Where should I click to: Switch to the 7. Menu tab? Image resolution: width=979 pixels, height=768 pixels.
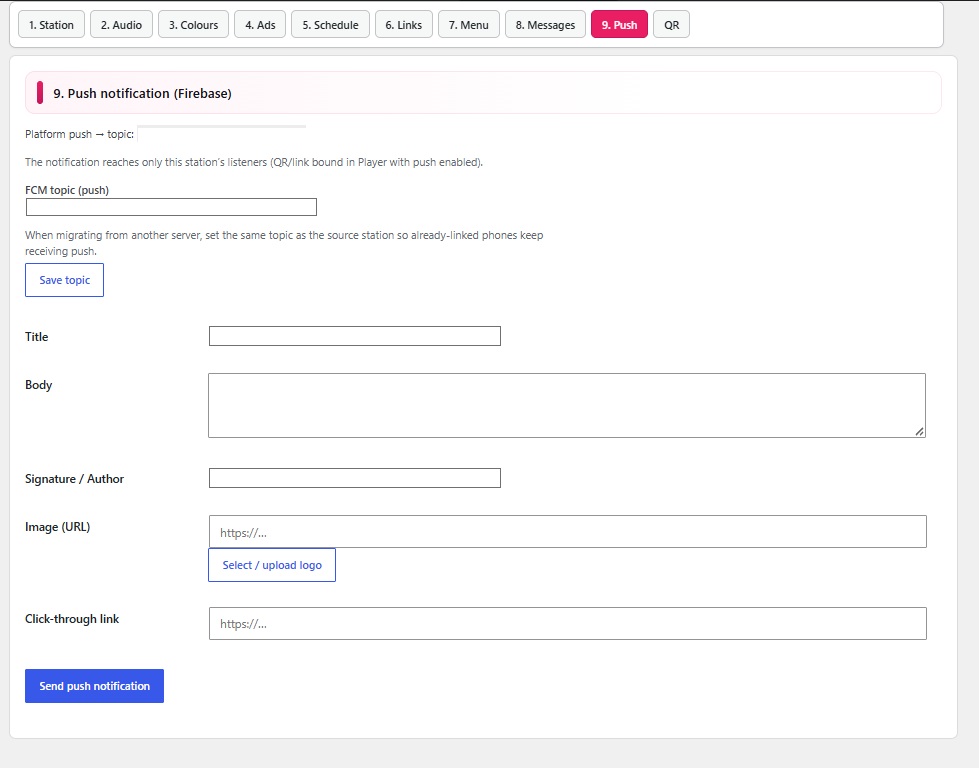coord(468,25)
